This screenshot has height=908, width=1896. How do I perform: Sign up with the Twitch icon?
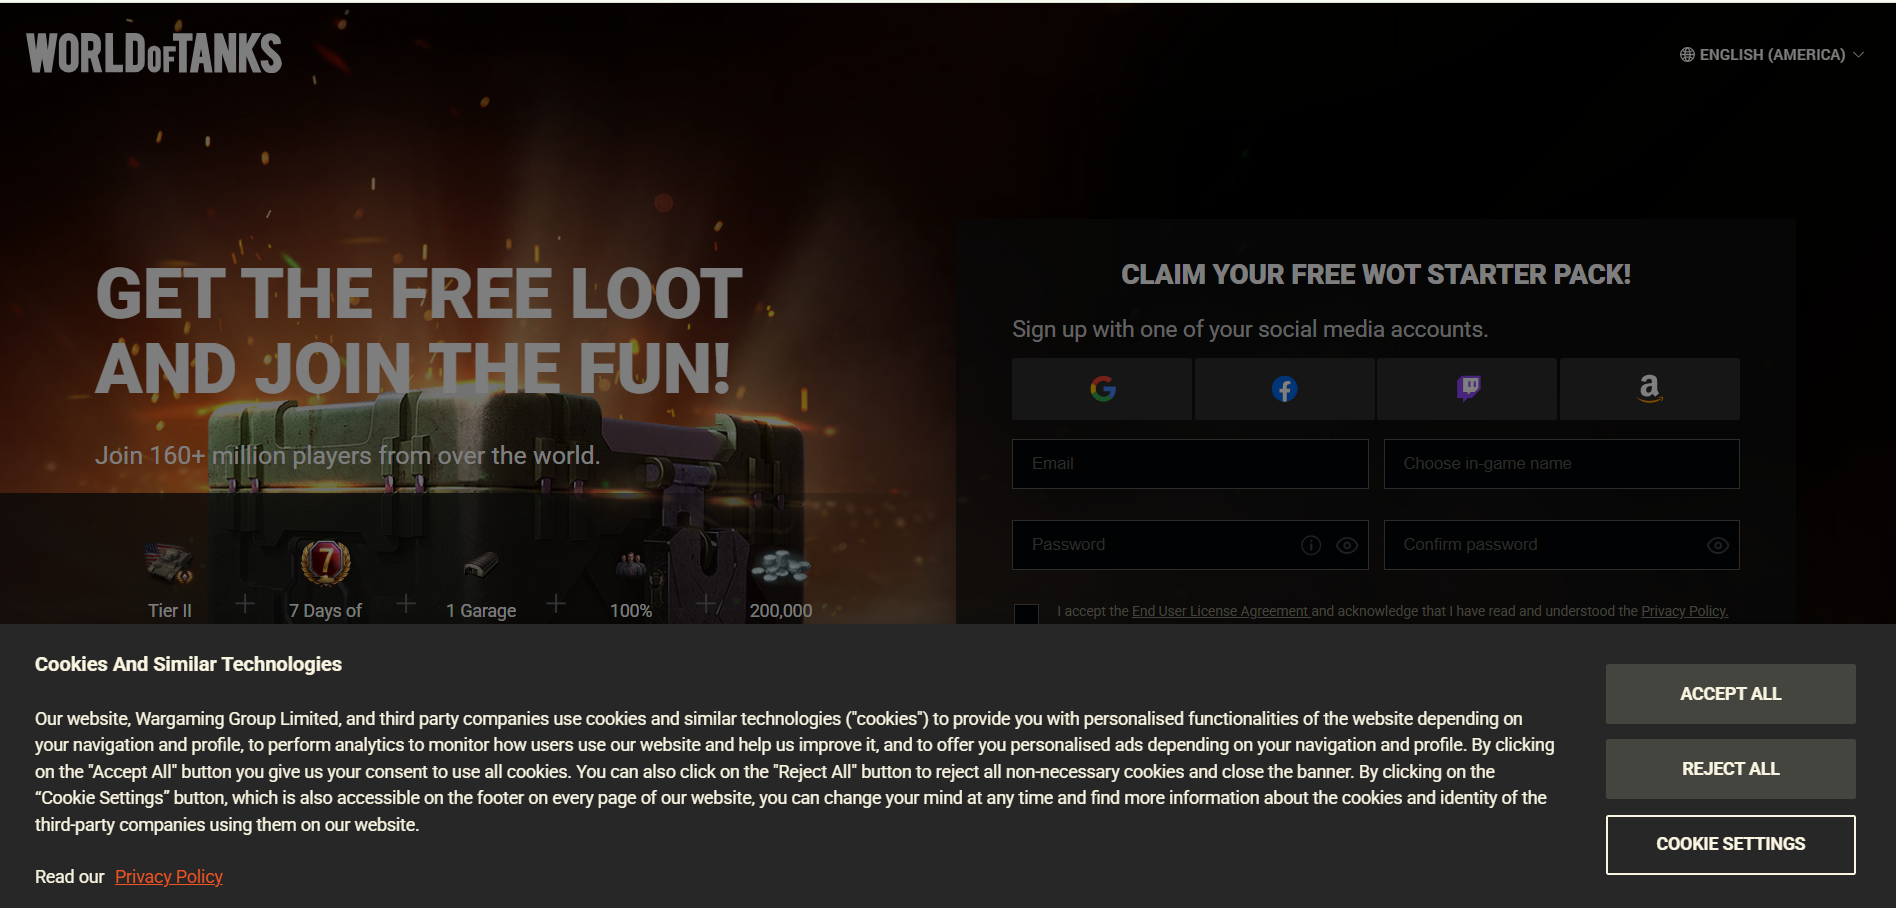[1467, 389]
